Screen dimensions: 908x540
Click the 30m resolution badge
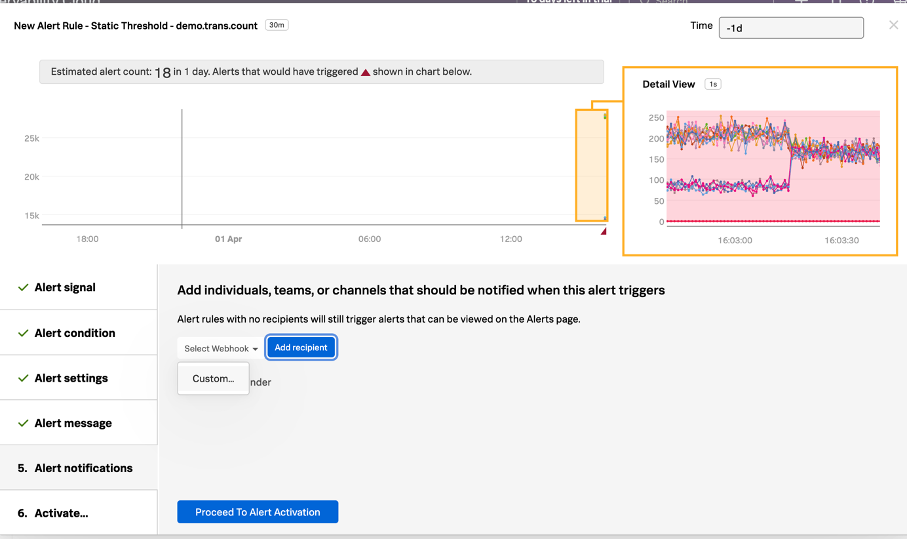click(276, 25)
